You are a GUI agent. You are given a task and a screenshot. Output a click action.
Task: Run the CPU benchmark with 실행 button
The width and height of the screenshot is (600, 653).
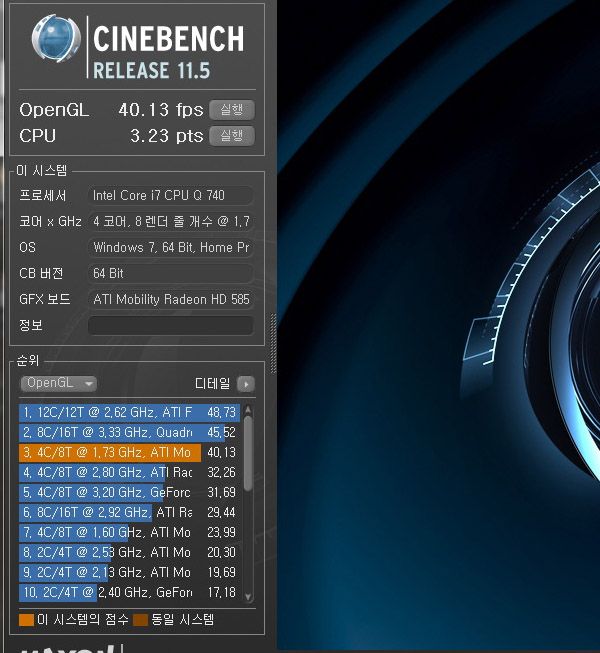(x=232, y=136)
